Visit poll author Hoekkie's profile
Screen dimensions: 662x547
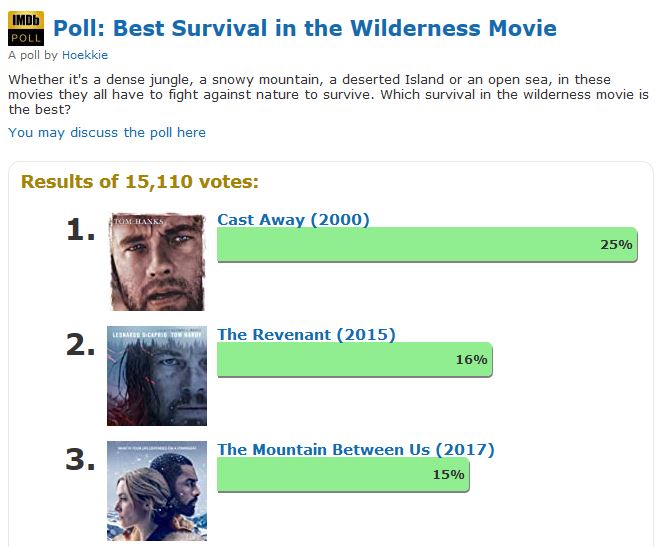[x=85, y=55]
